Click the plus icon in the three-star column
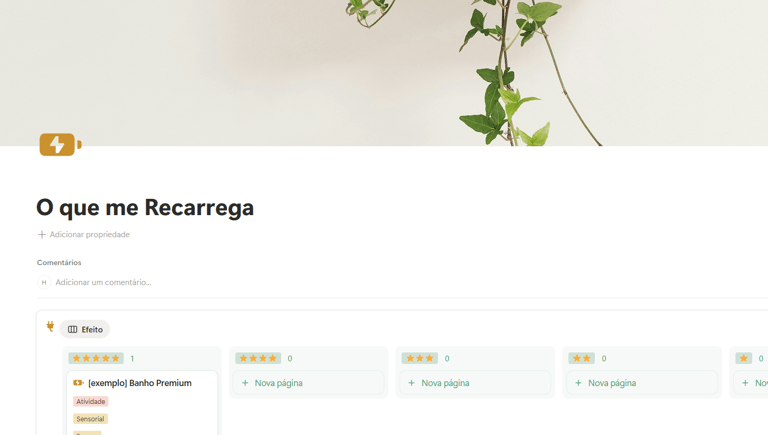Viewport: 768px width, 435px height. point(411,383)
